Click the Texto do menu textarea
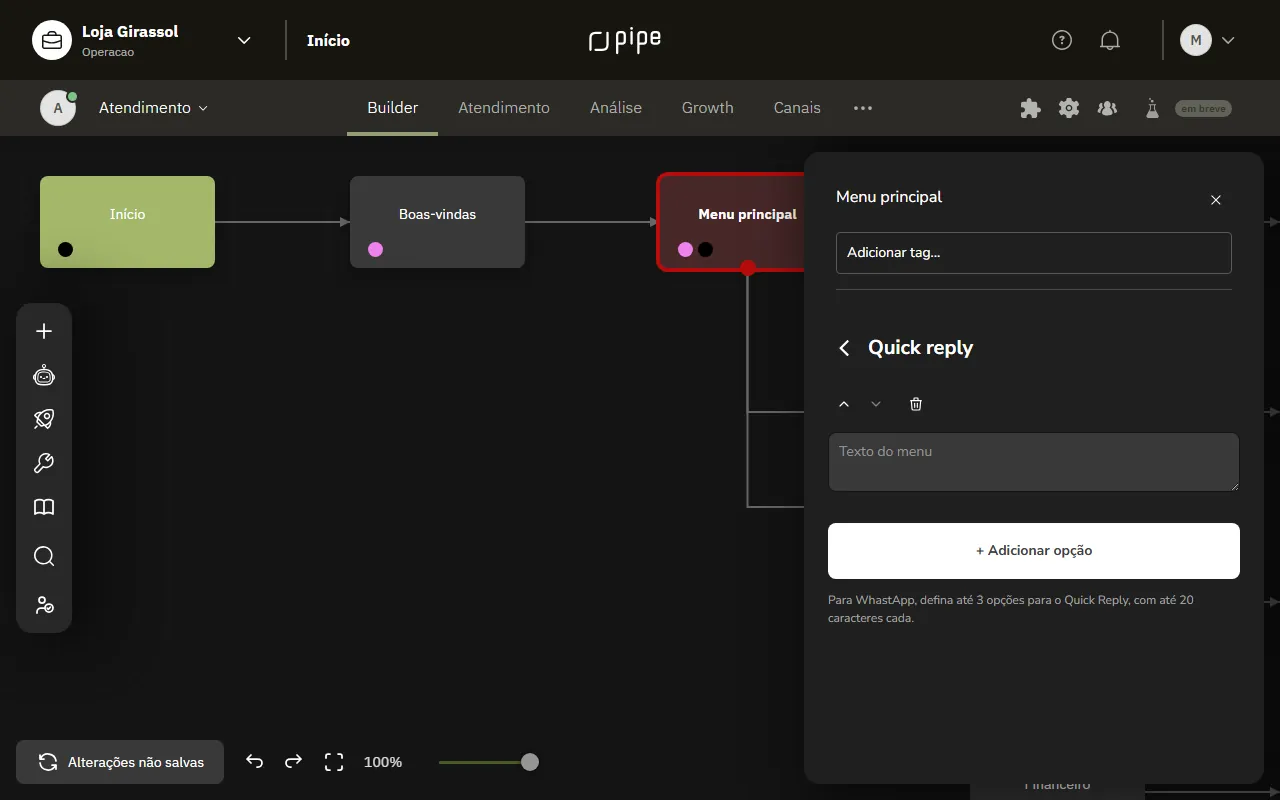This screenshot has width=1280, height=800. pos(1034,462)
